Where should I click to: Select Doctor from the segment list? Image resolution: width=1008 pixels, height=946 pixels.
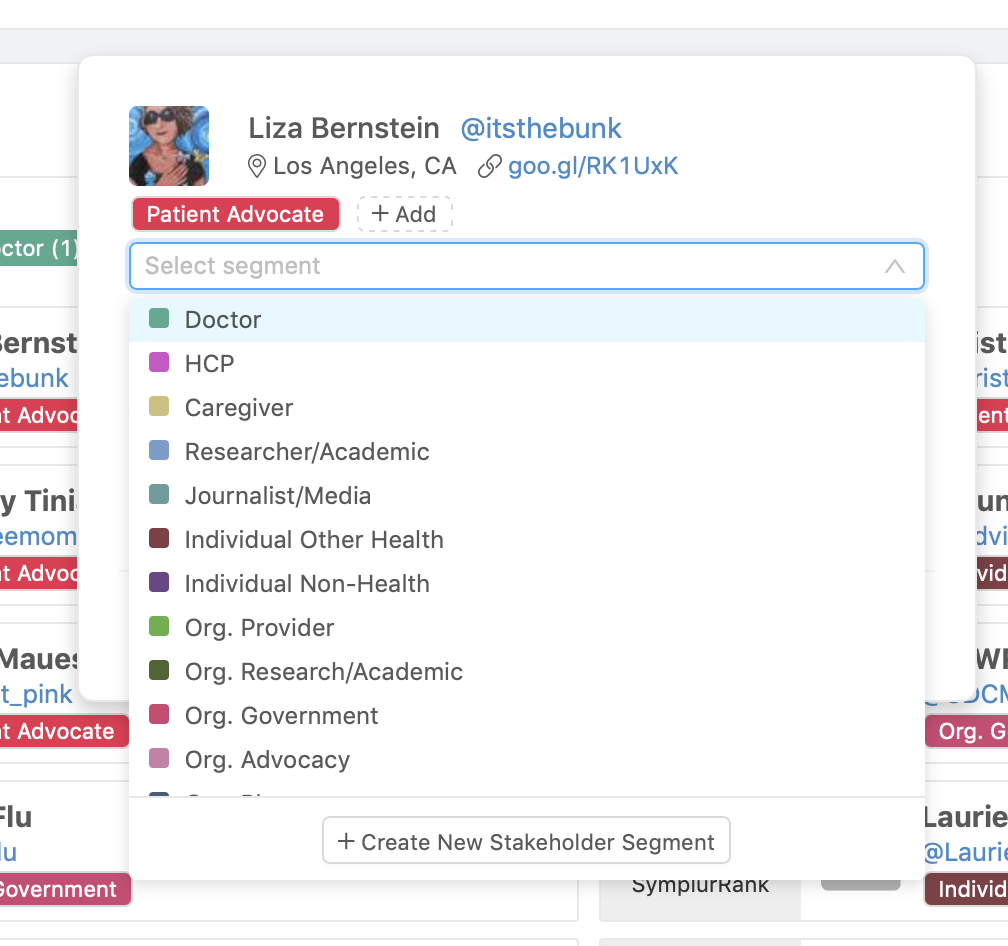(526, 320)
